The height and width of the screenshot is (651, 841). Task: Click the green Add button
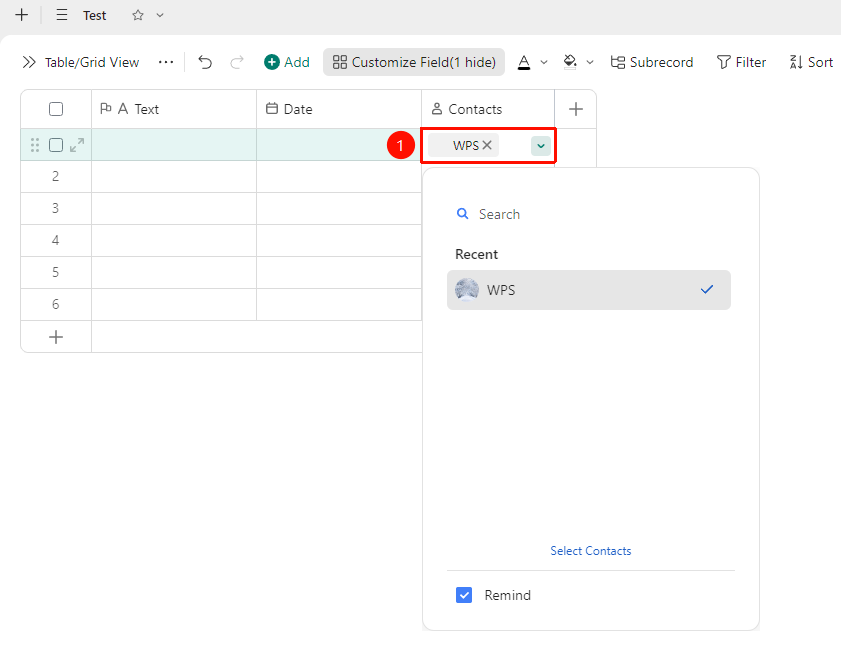pyautogui.click(x=287, y=62)
